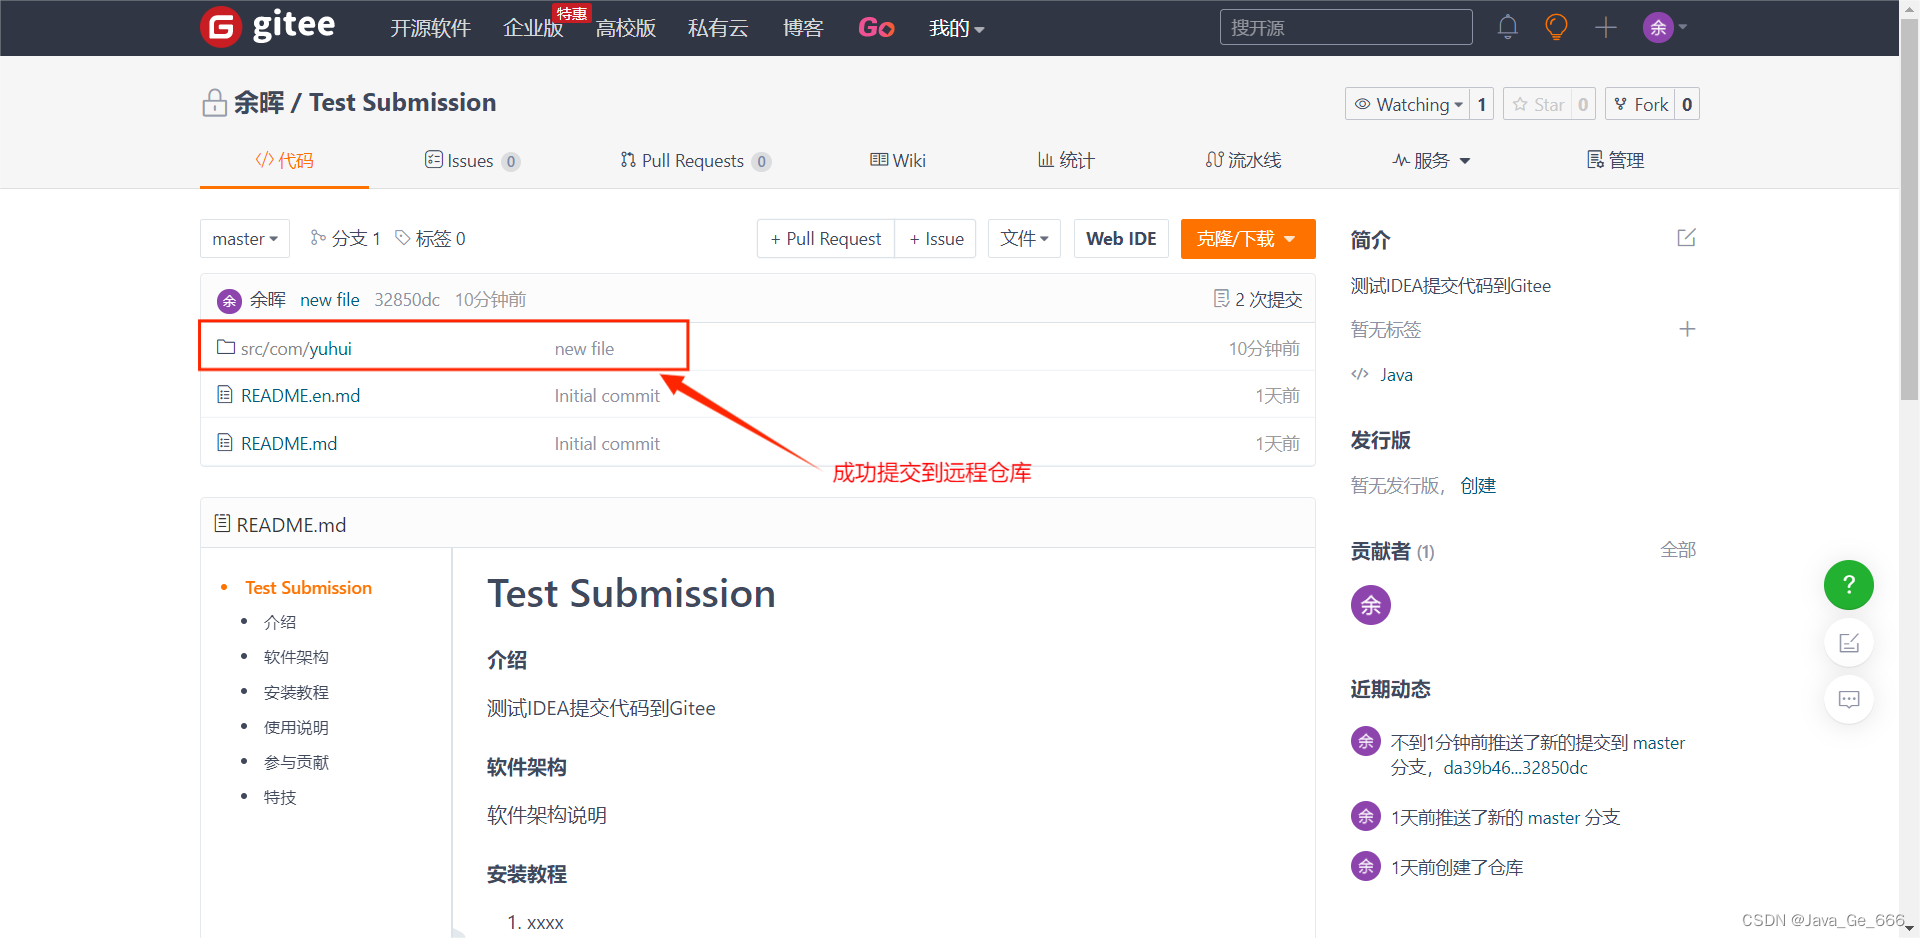
Task: Open the 管理 tab
Action: (1616, 160)
